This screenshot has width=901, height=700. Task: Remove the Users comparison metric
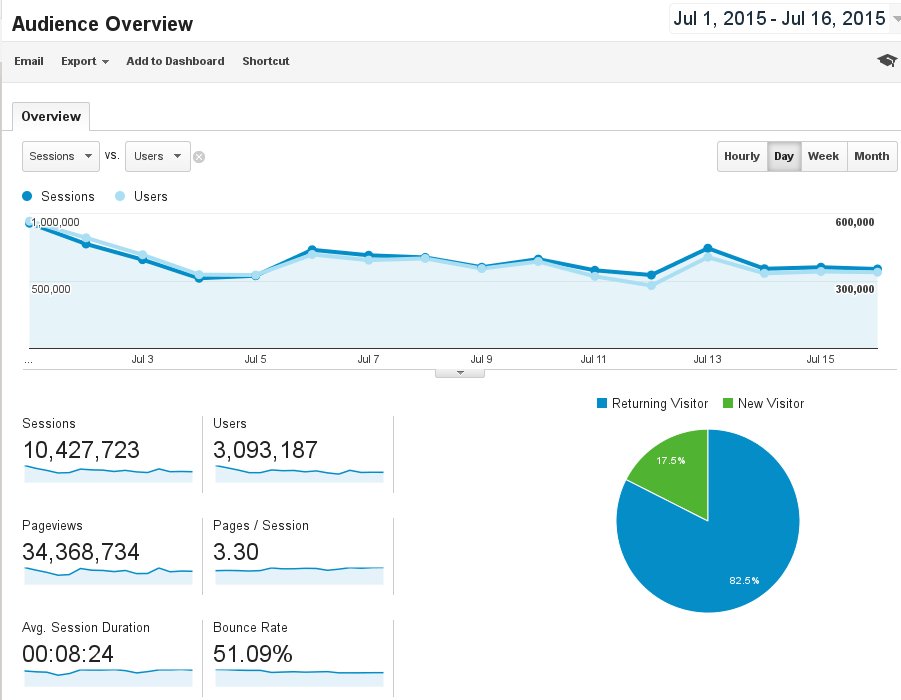pyautogui.click(x=199, y=157)
